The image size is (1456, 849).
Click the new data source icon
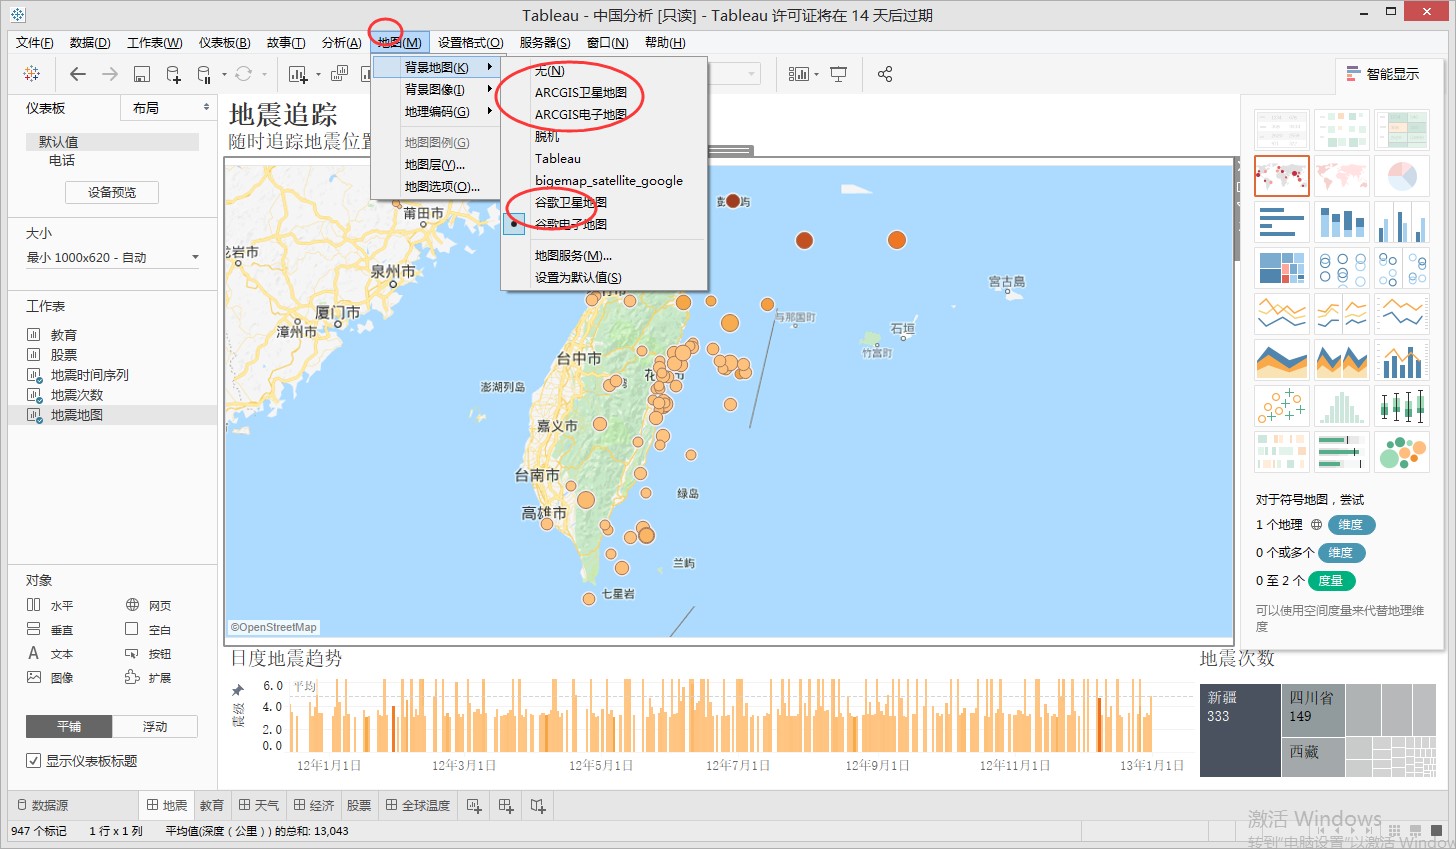tap(173, 74)
